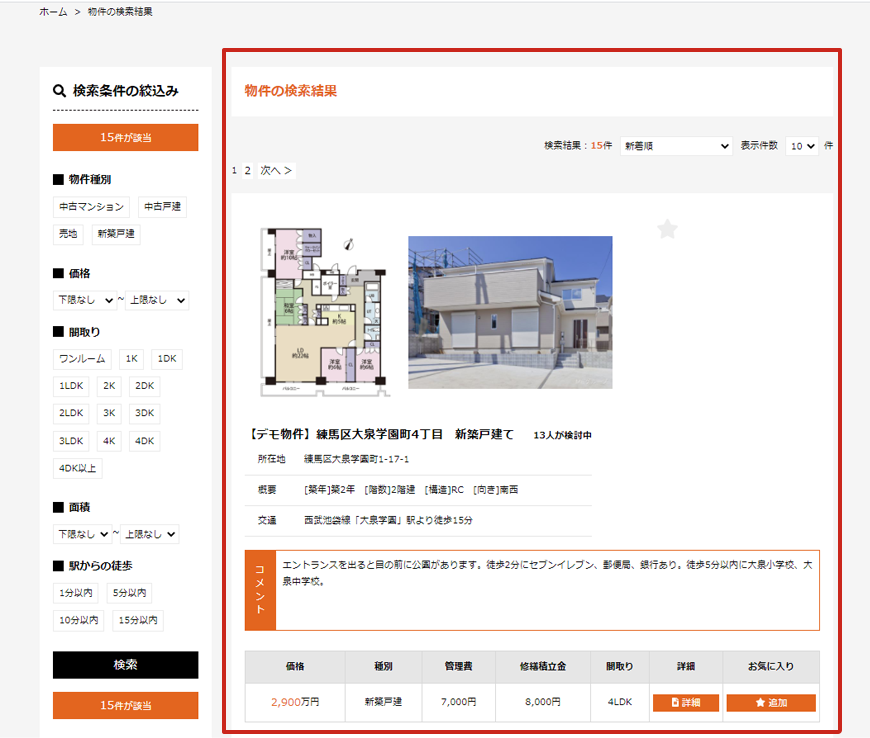Screen dimensions: 870x738
Task: Click the black 検索 search button
Action: (x=125, y=665)
